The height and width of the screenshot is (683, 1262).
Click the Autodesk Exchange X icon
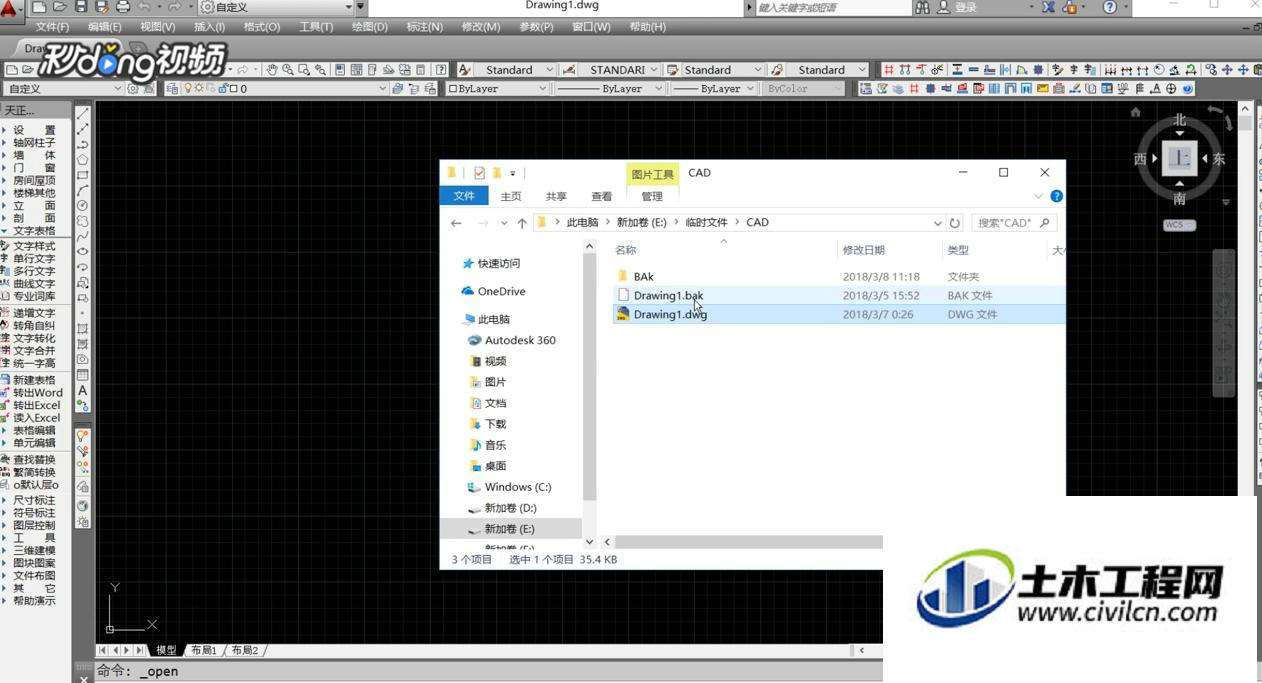click(x=1048, y=7)
